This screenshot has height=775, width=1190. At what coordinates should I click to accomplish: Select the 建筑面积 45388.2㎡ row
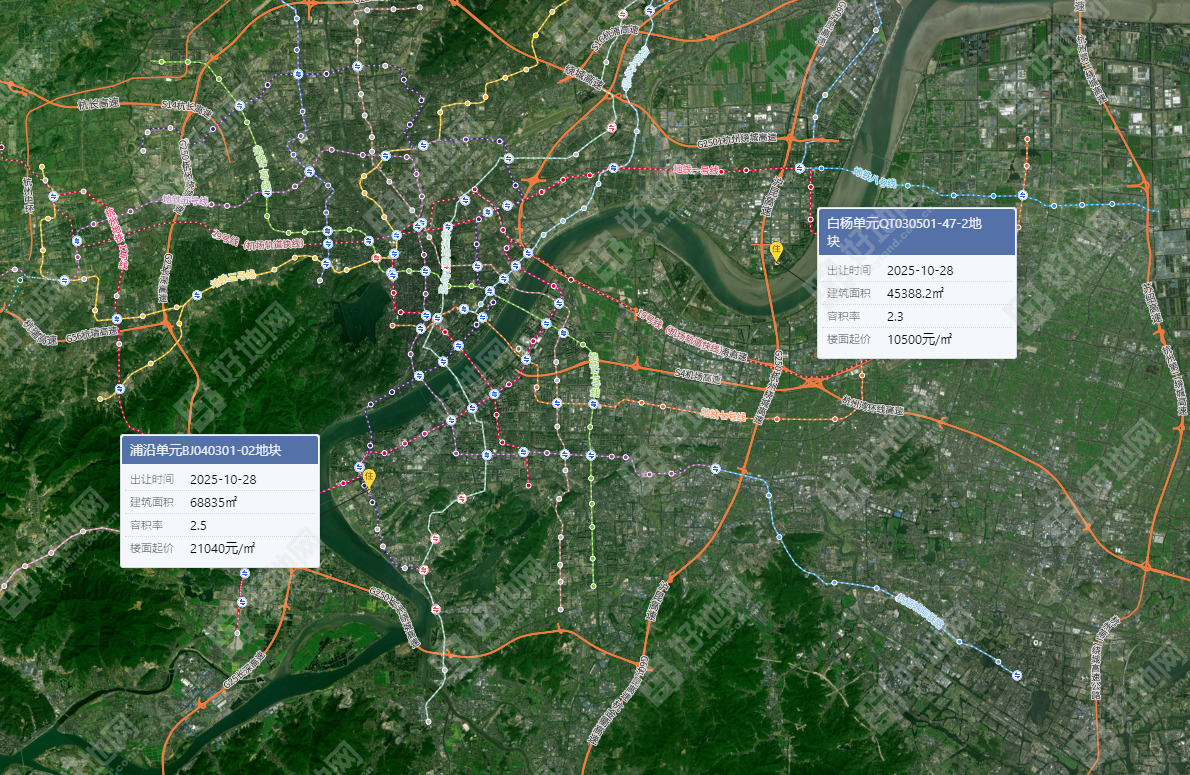(x=916, y=293)
